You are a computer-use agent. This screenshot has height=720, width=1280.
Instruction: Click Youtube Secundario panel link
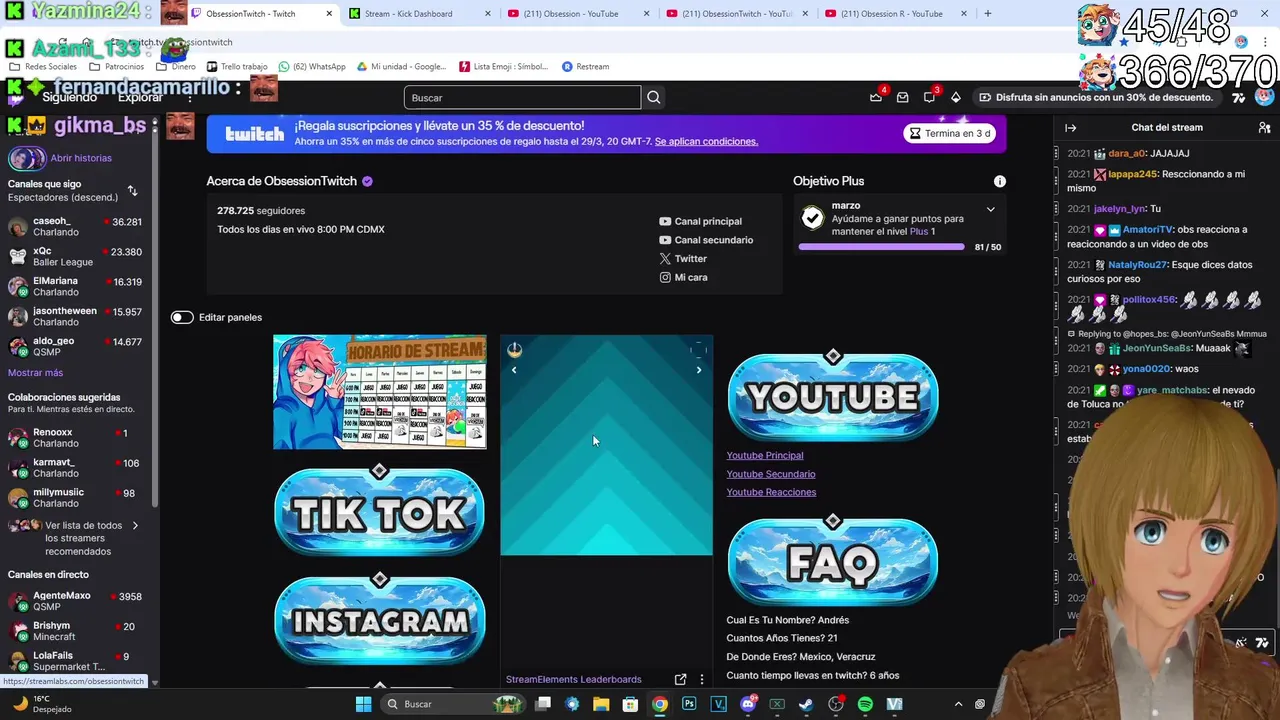[x=771, y=474]
